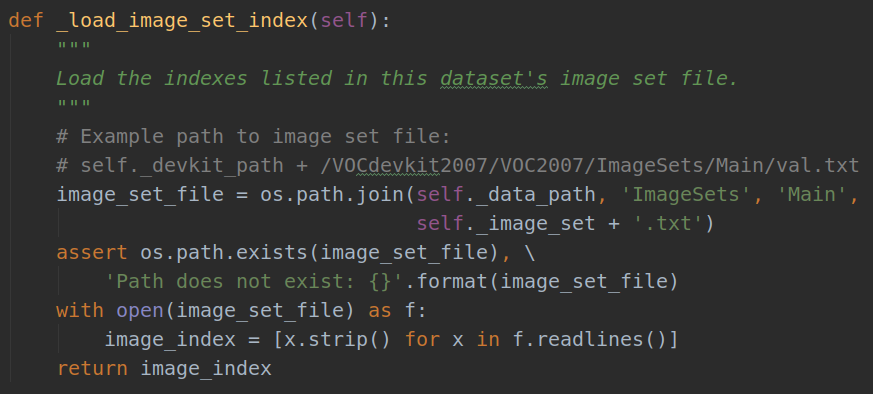Click the variable image_set_file in assignment
The image size is (873, 394).
click(x=140, y=194)
